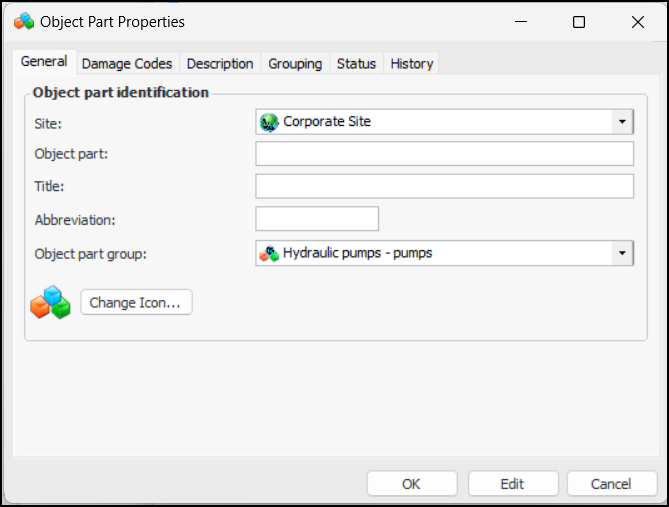The width and height of the screenshot is (669, 507).
Task: Click the globe icon in Site field
Action: coord(269,122)
